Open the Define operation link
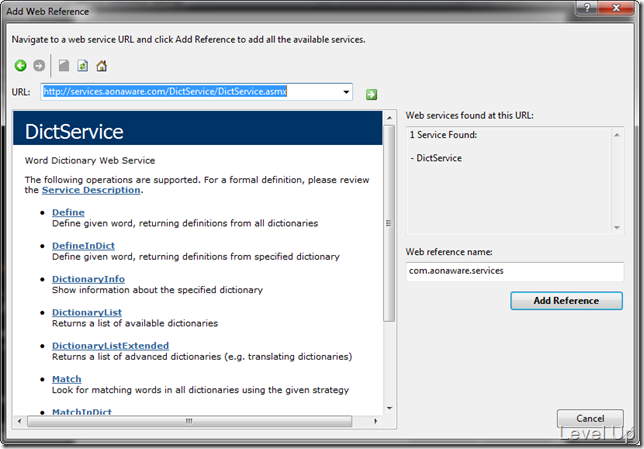Screen dimensions: 644x449 (x=68, y=212)
